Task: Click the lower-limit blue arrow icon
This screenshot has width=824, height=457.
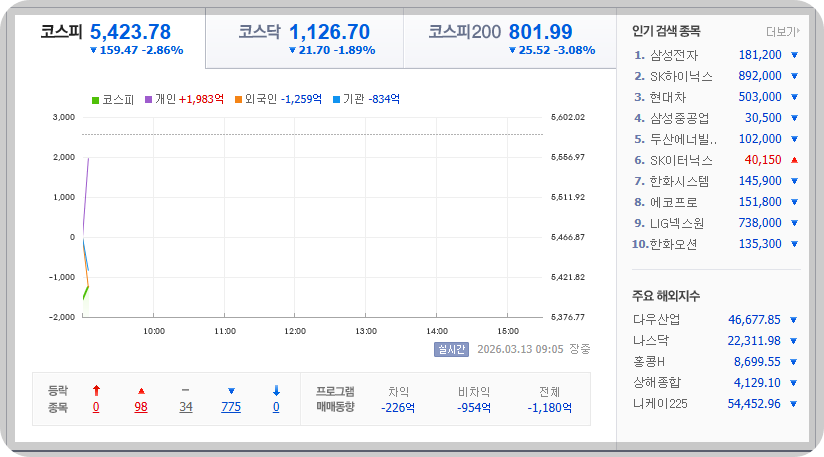Action: click(x=276, y=390)
